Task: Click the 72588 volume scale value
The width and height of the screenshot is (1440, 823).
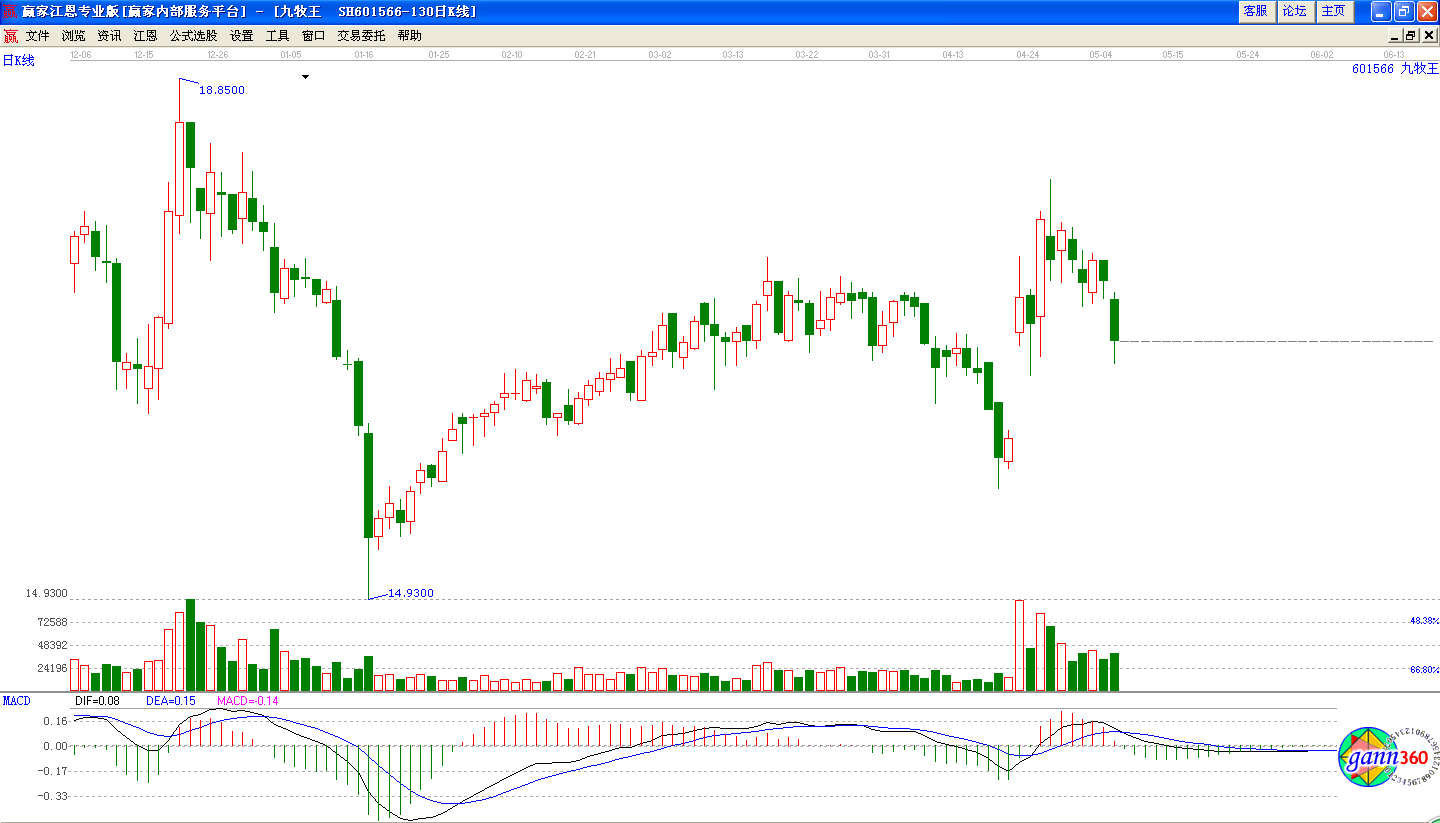Action: [51, 622]
